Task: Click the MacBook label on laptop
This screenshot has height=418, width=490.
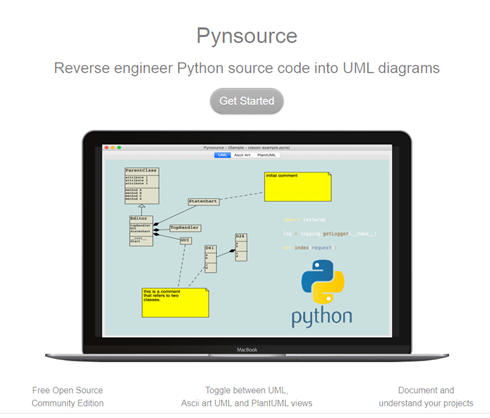Action: click(x=247, y=350)
